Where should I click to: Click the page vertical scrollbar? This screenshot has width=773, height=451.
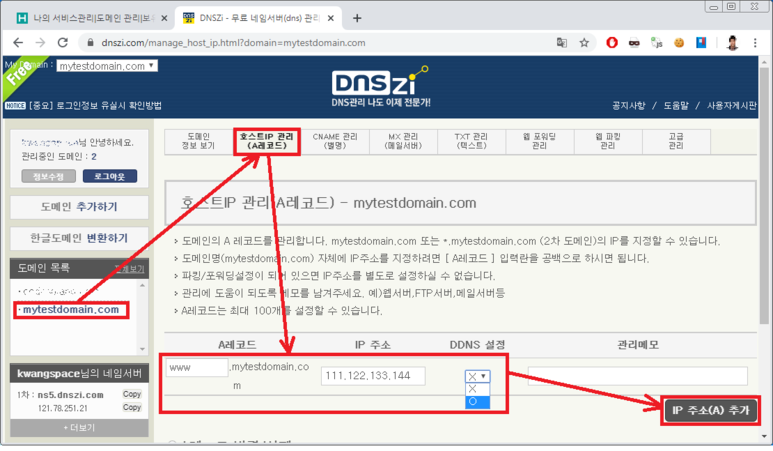764,196
